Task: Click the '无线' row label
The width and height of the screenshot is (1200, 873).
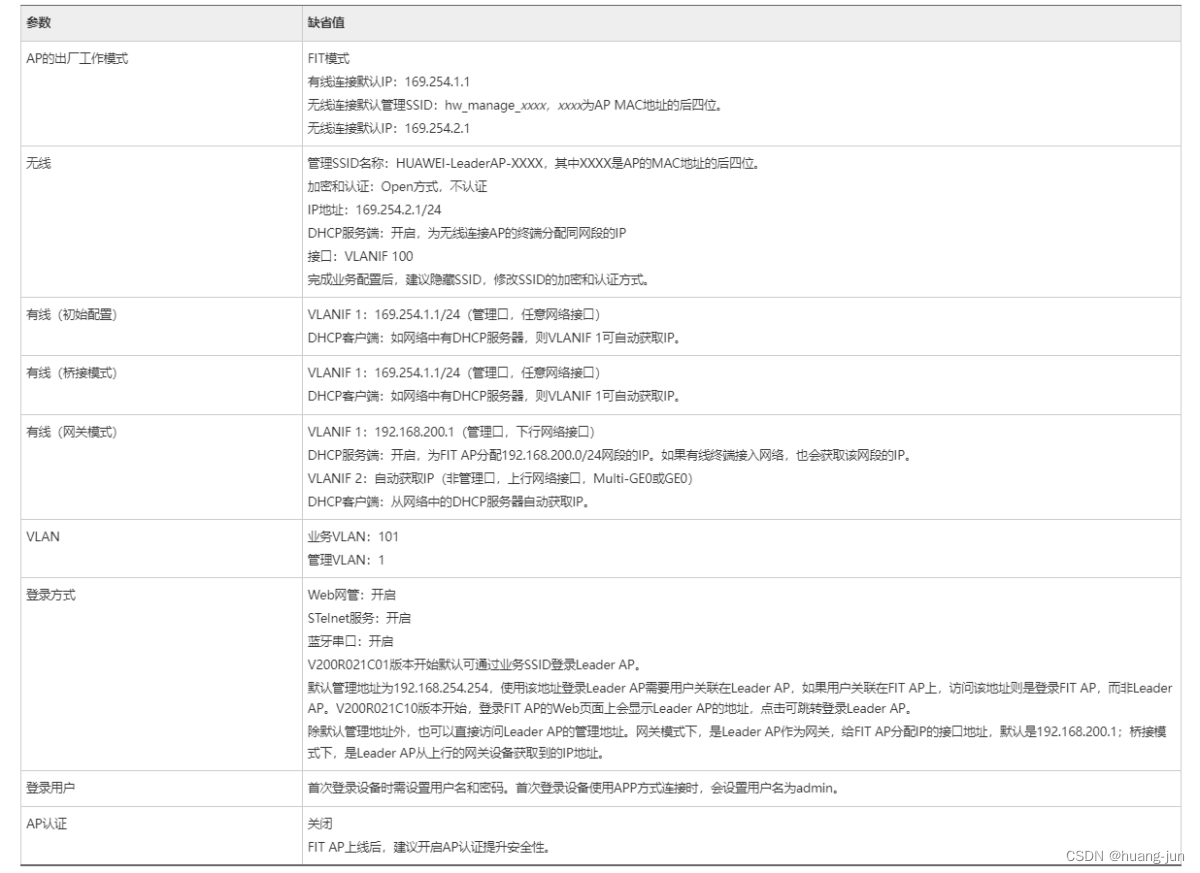Action: point(38,164)
